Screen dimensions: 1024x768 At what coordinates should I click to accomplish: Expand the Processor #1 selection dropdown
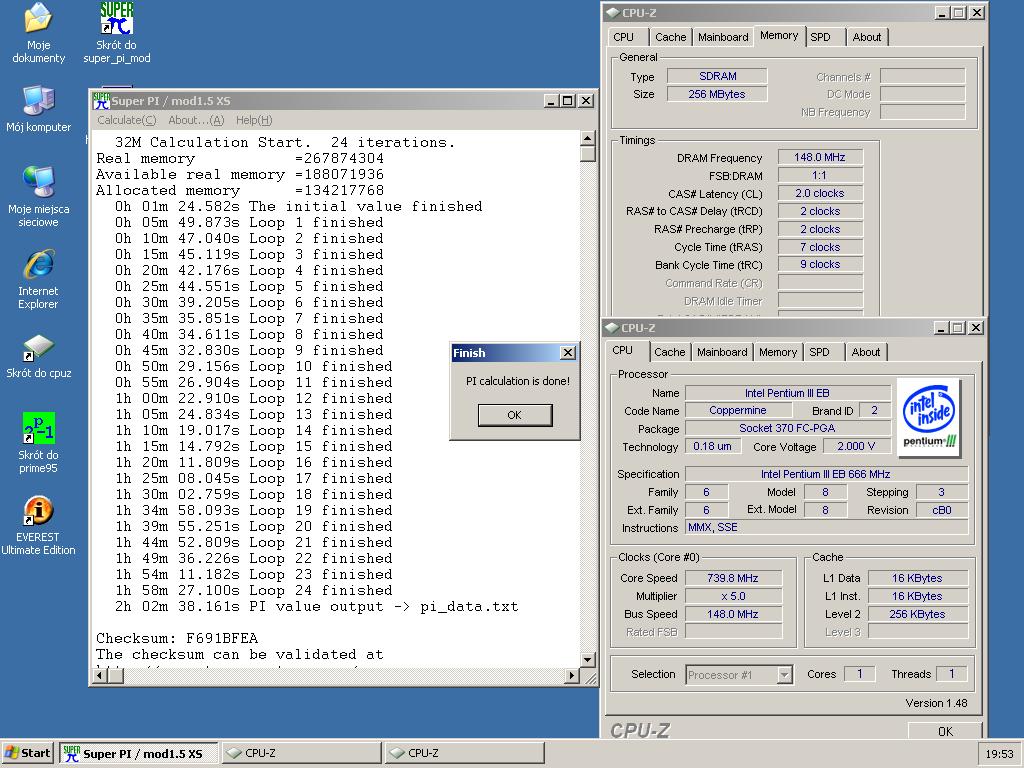785,675
